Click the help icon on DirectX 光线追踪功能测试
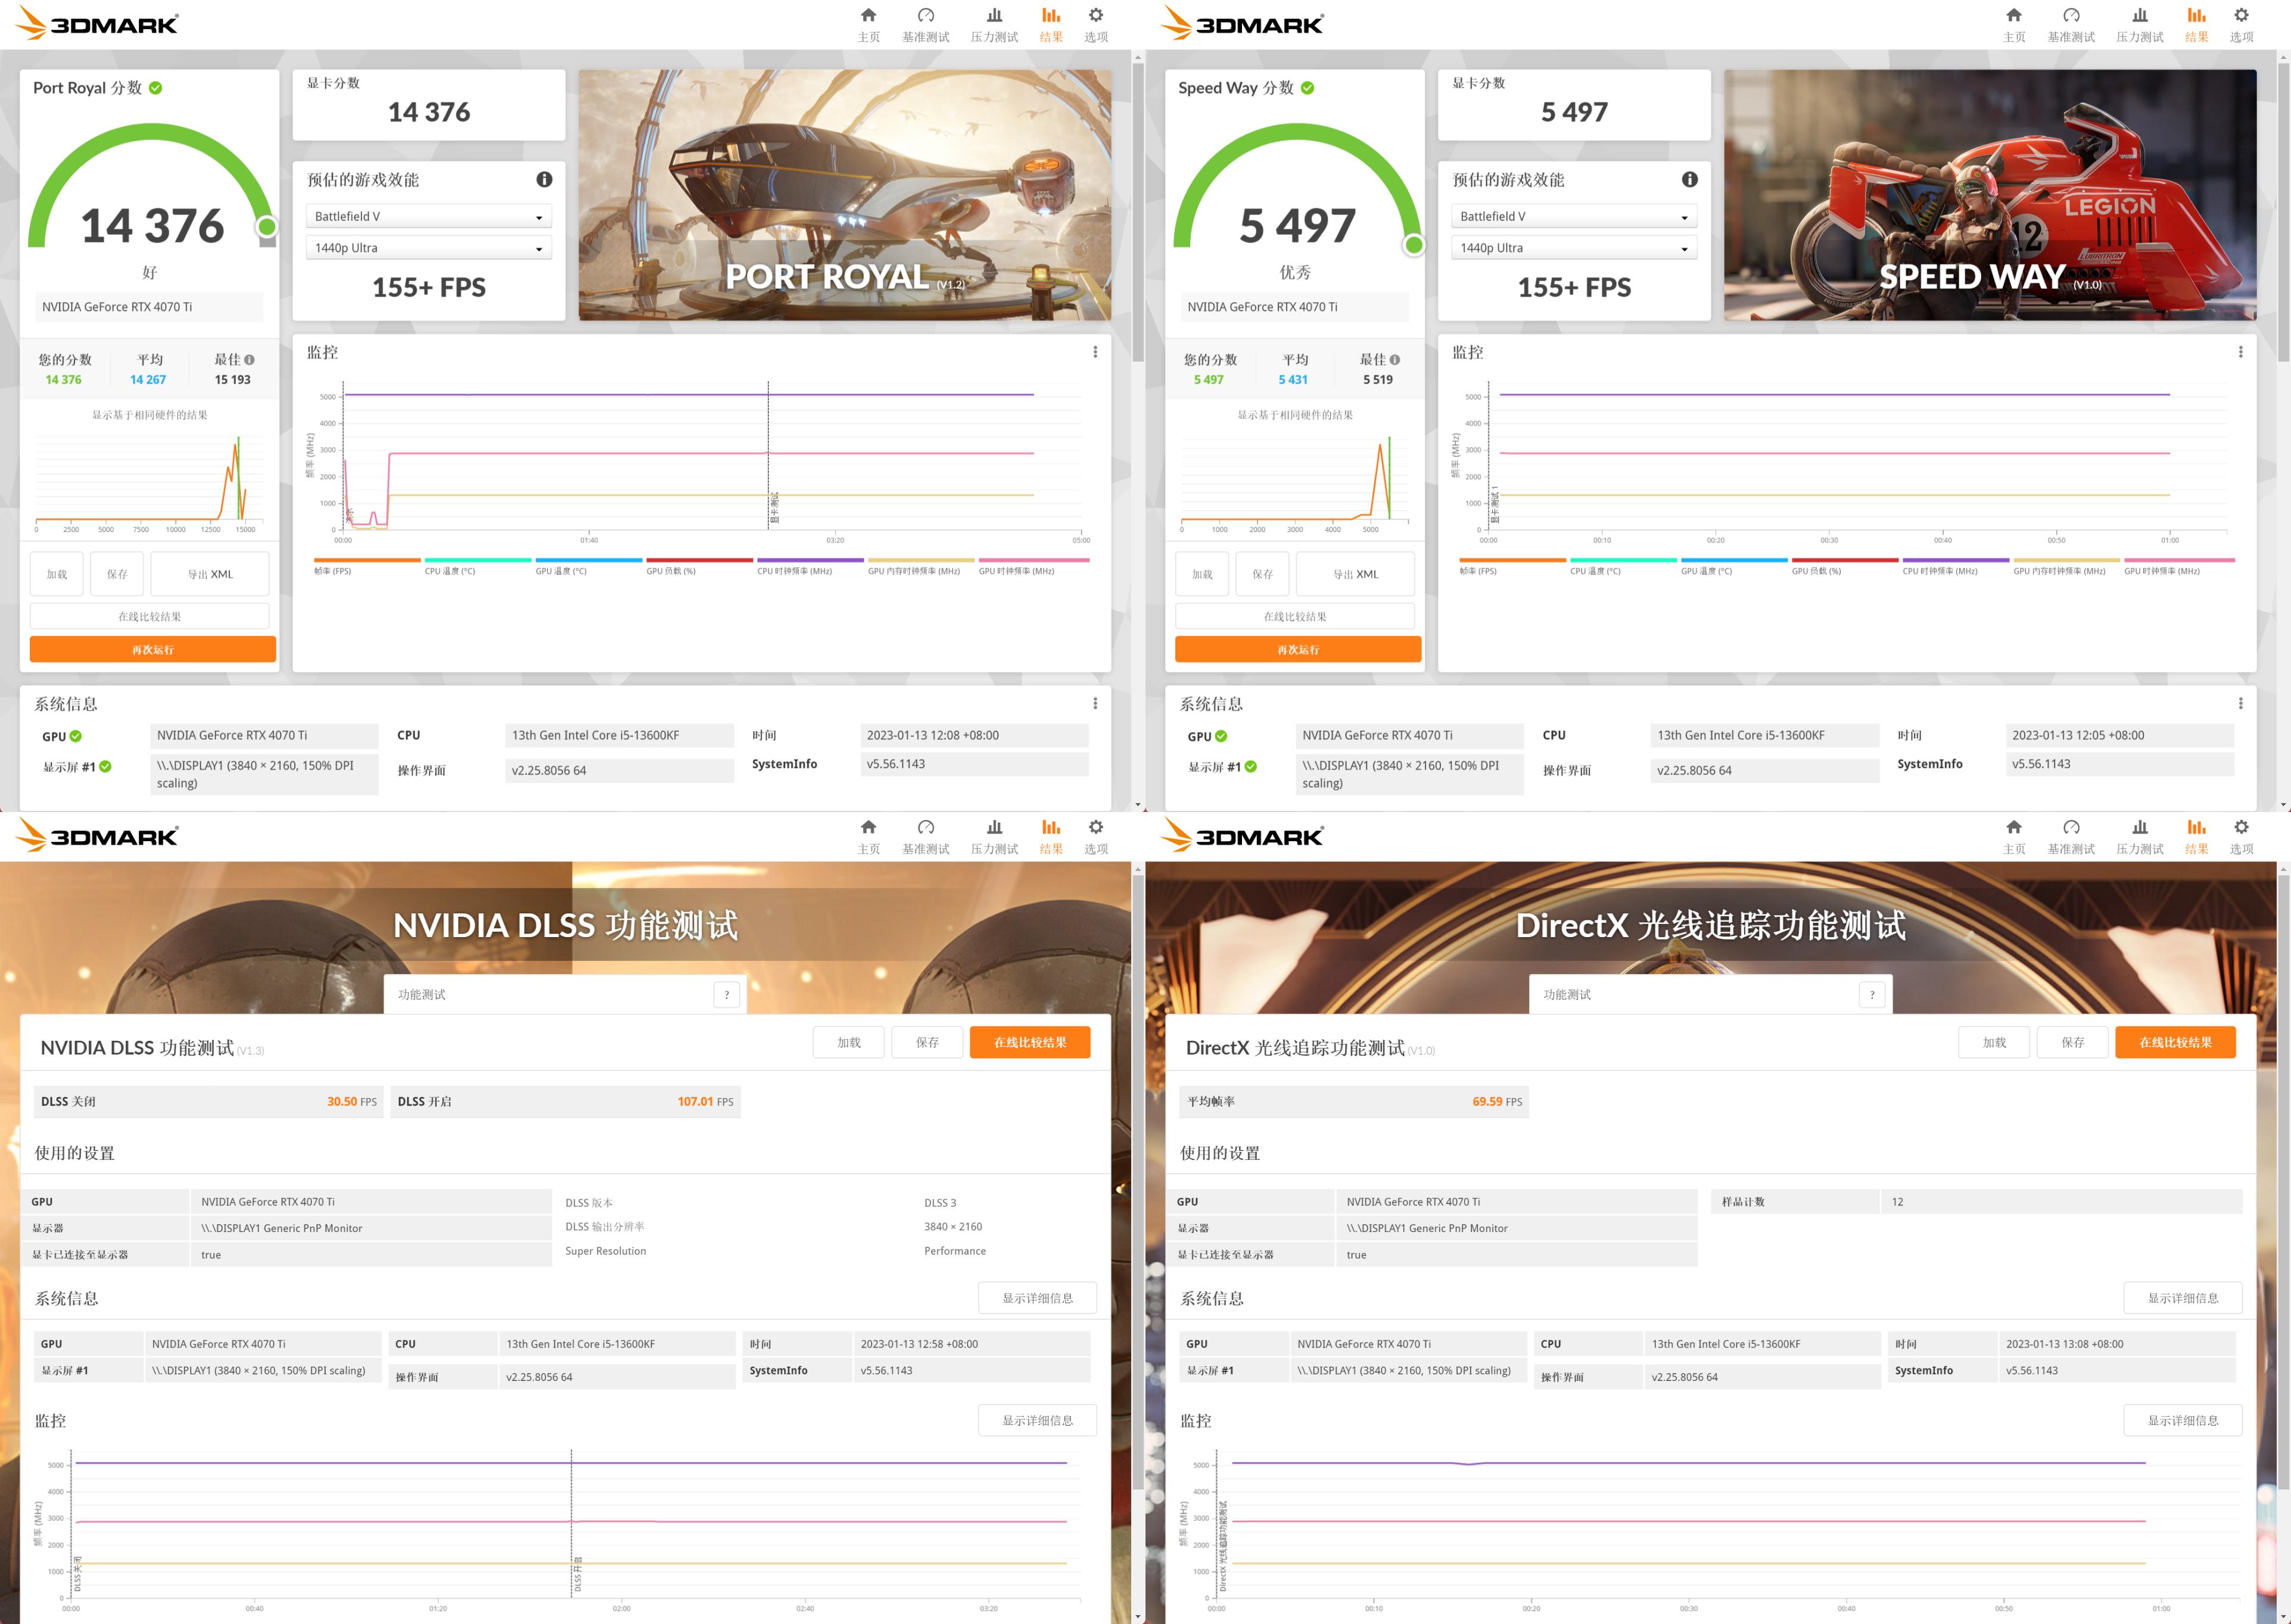The image size is (2291, 1624). [x=1871, y=994]
